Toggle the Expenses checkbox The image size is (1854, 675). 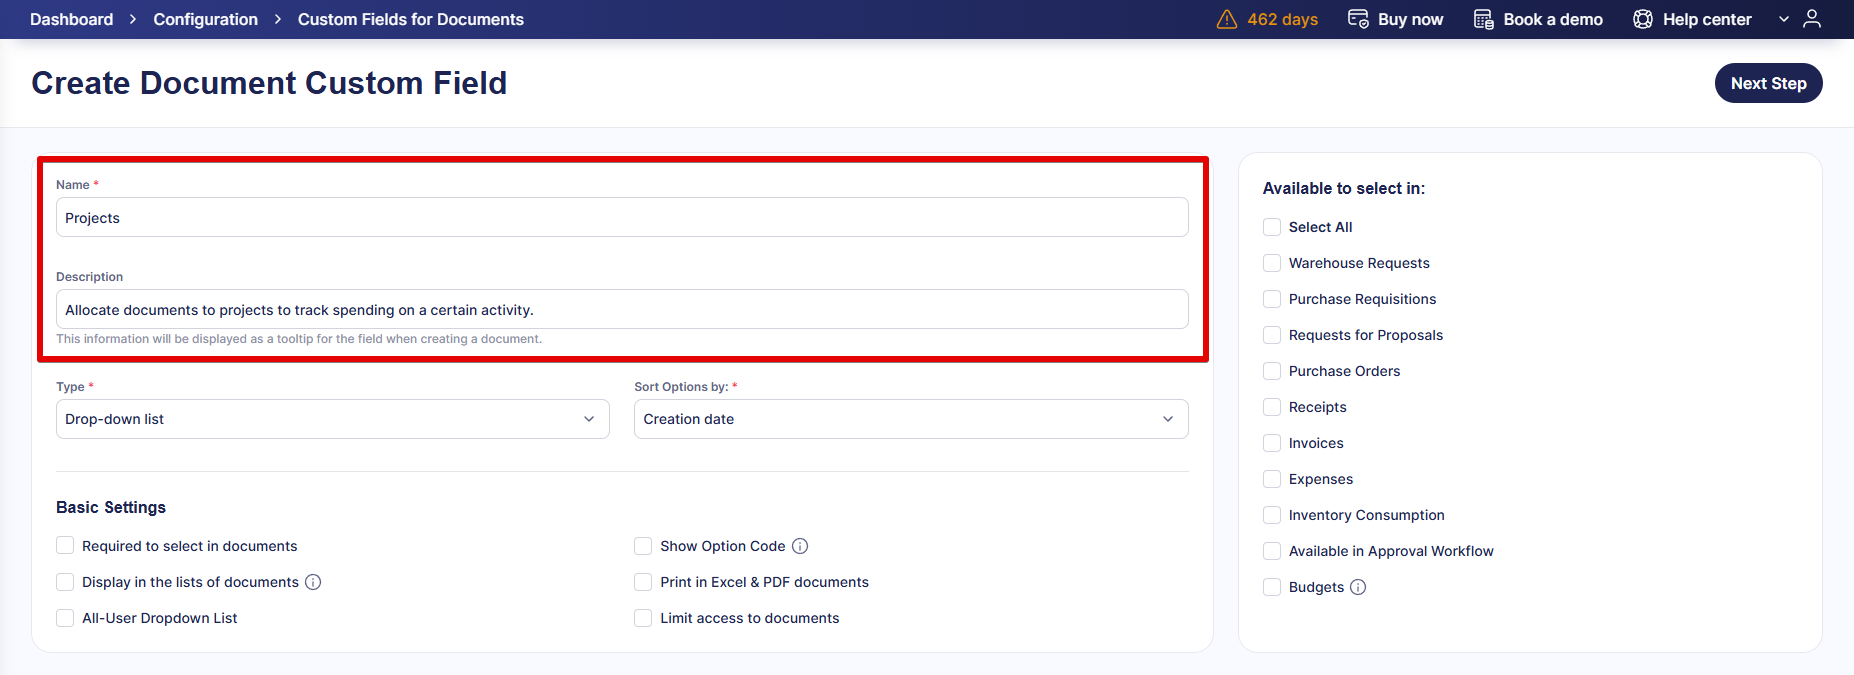point(1272,479)
